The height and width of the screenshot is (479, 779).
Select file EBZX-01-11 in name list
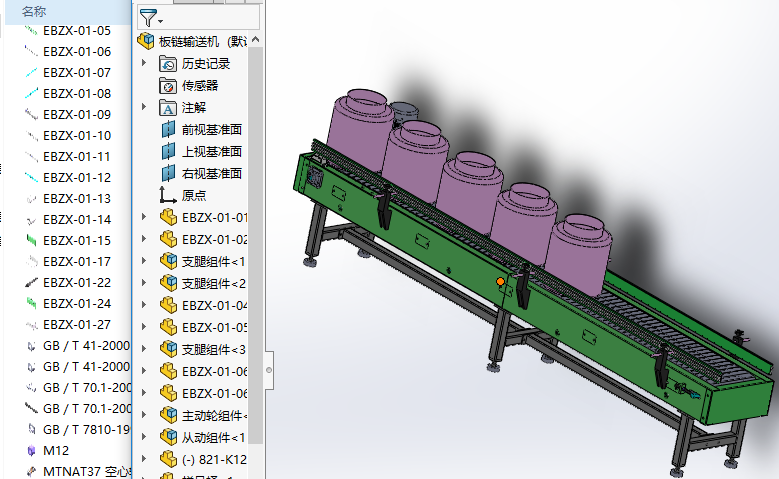(77, 157)
